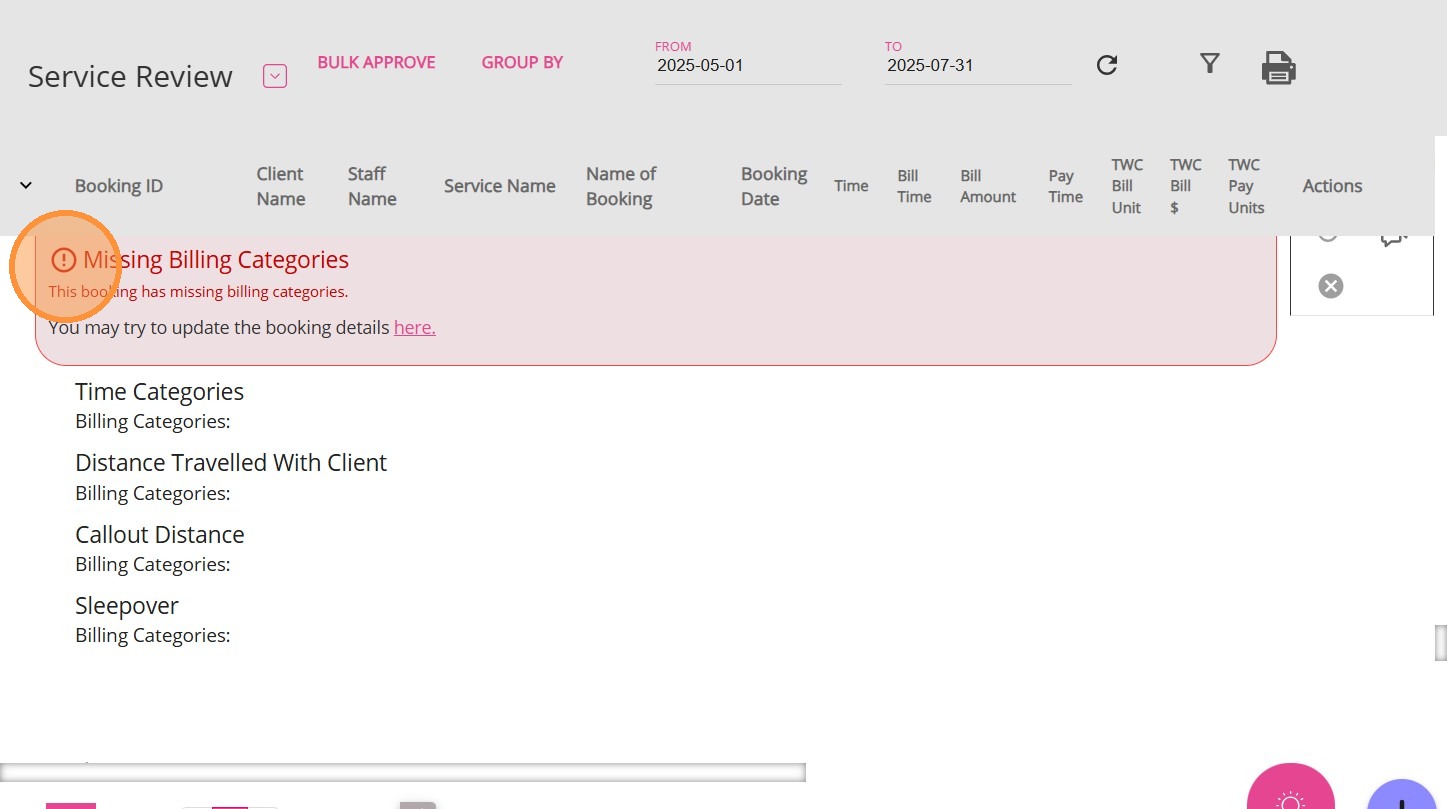Image resolution: width=1447 pixels, height=809 pixels.
Task: Select the FROM date field
Action: [748, 66]
